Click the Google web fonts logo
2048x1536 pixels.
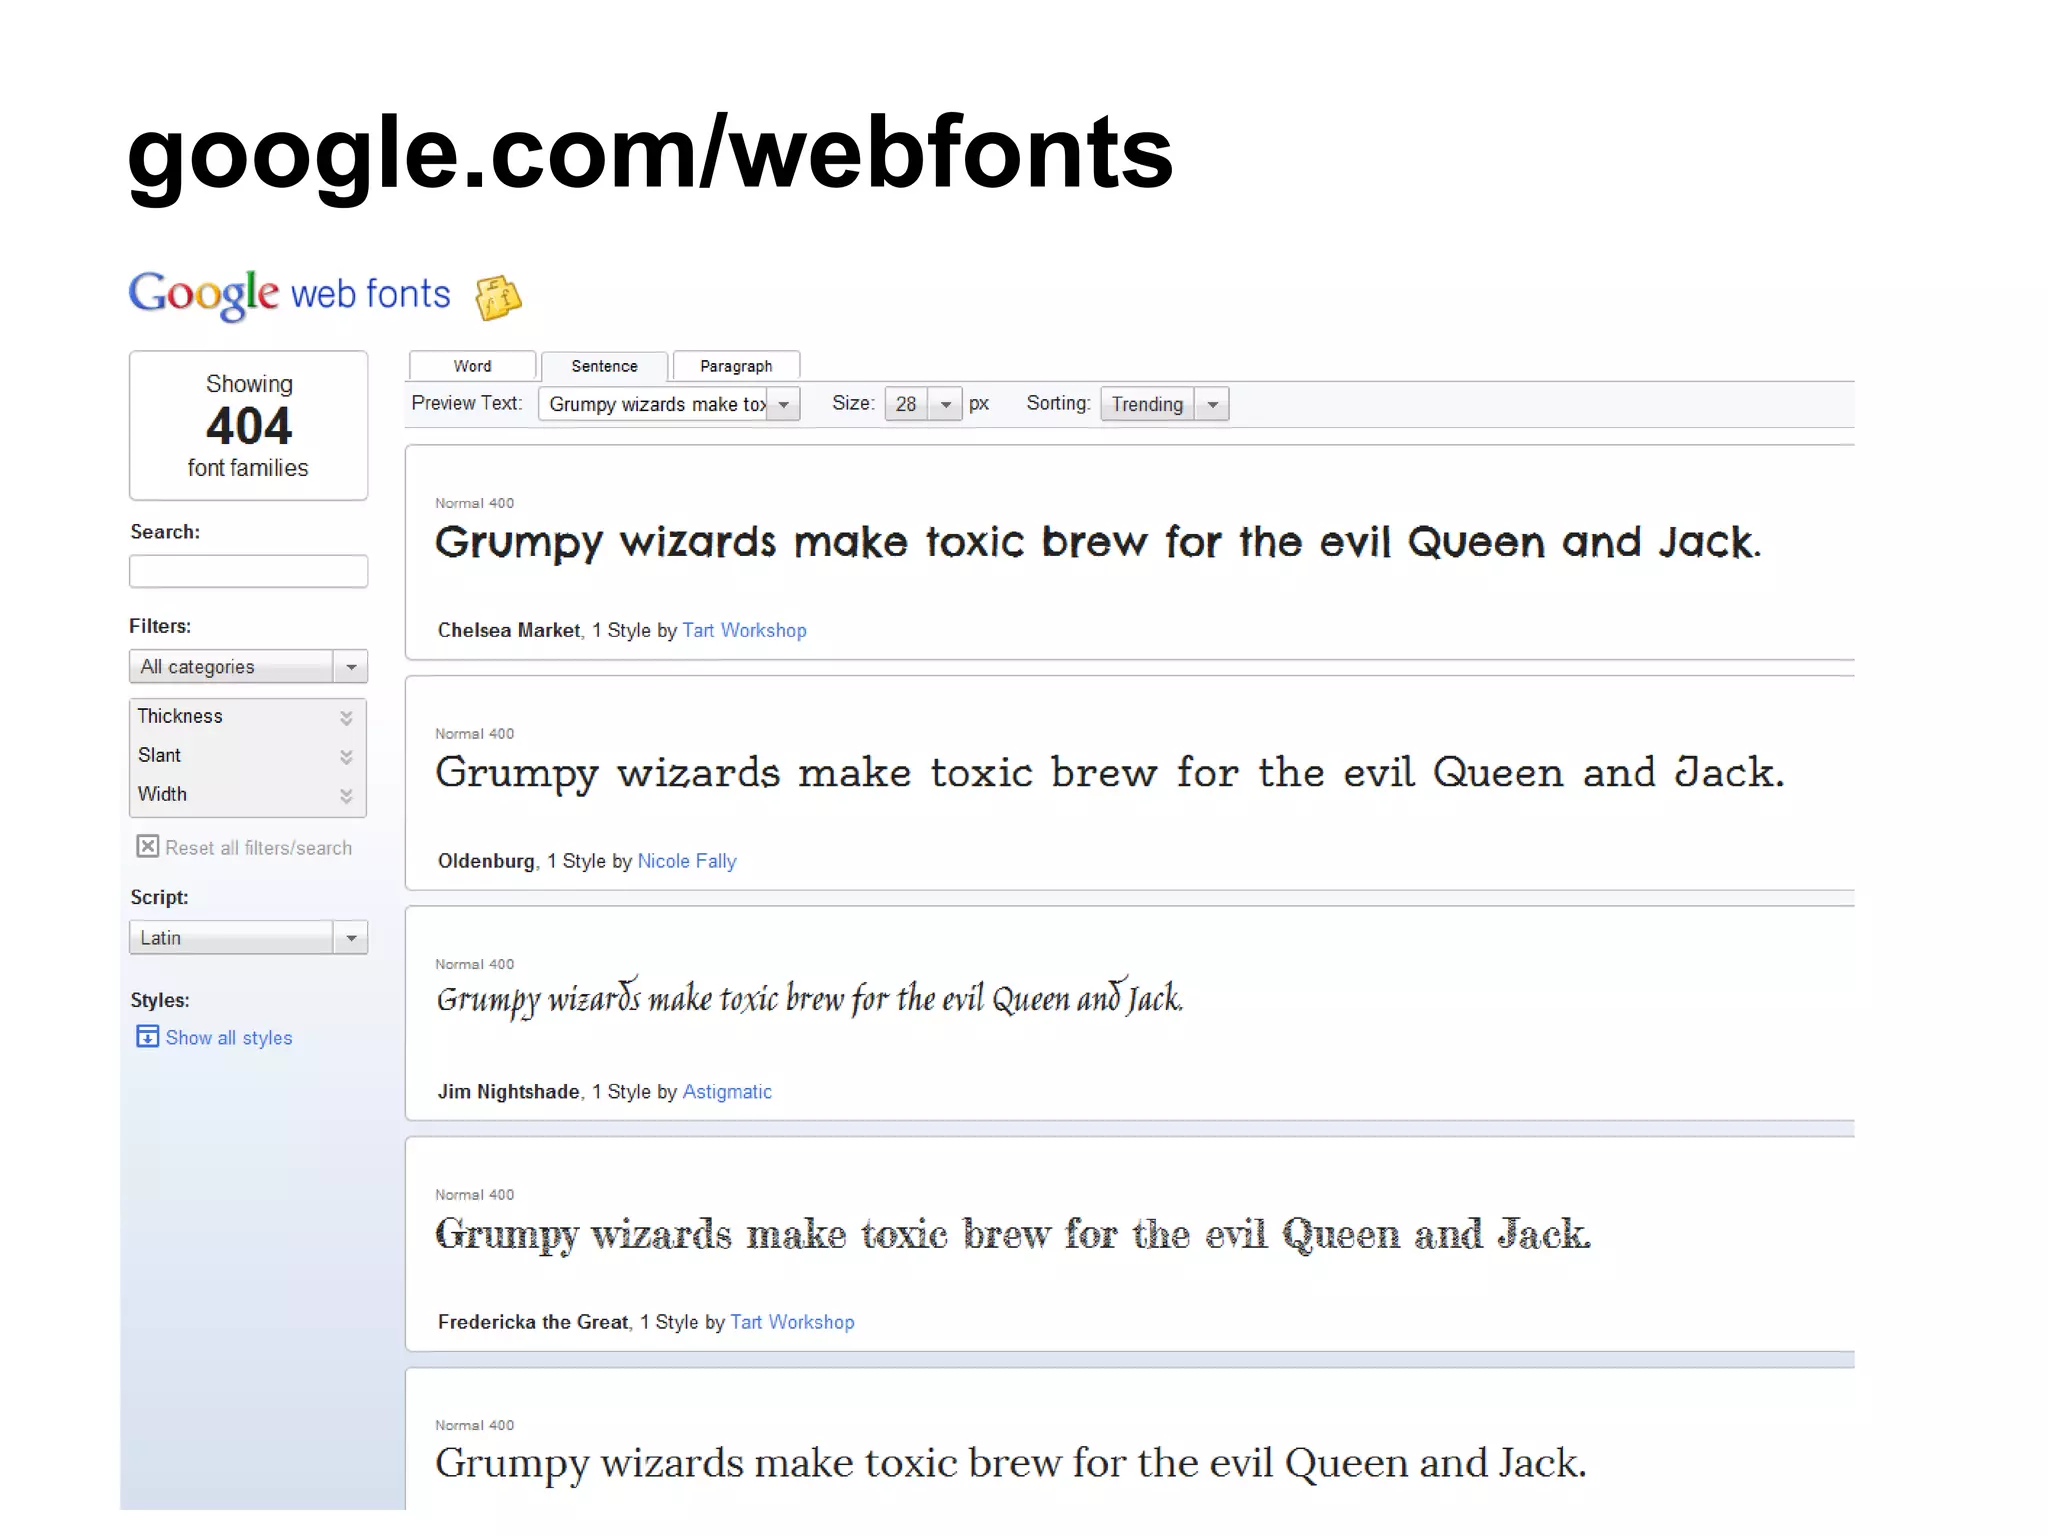pyautogui.click(x=289, y=294)
